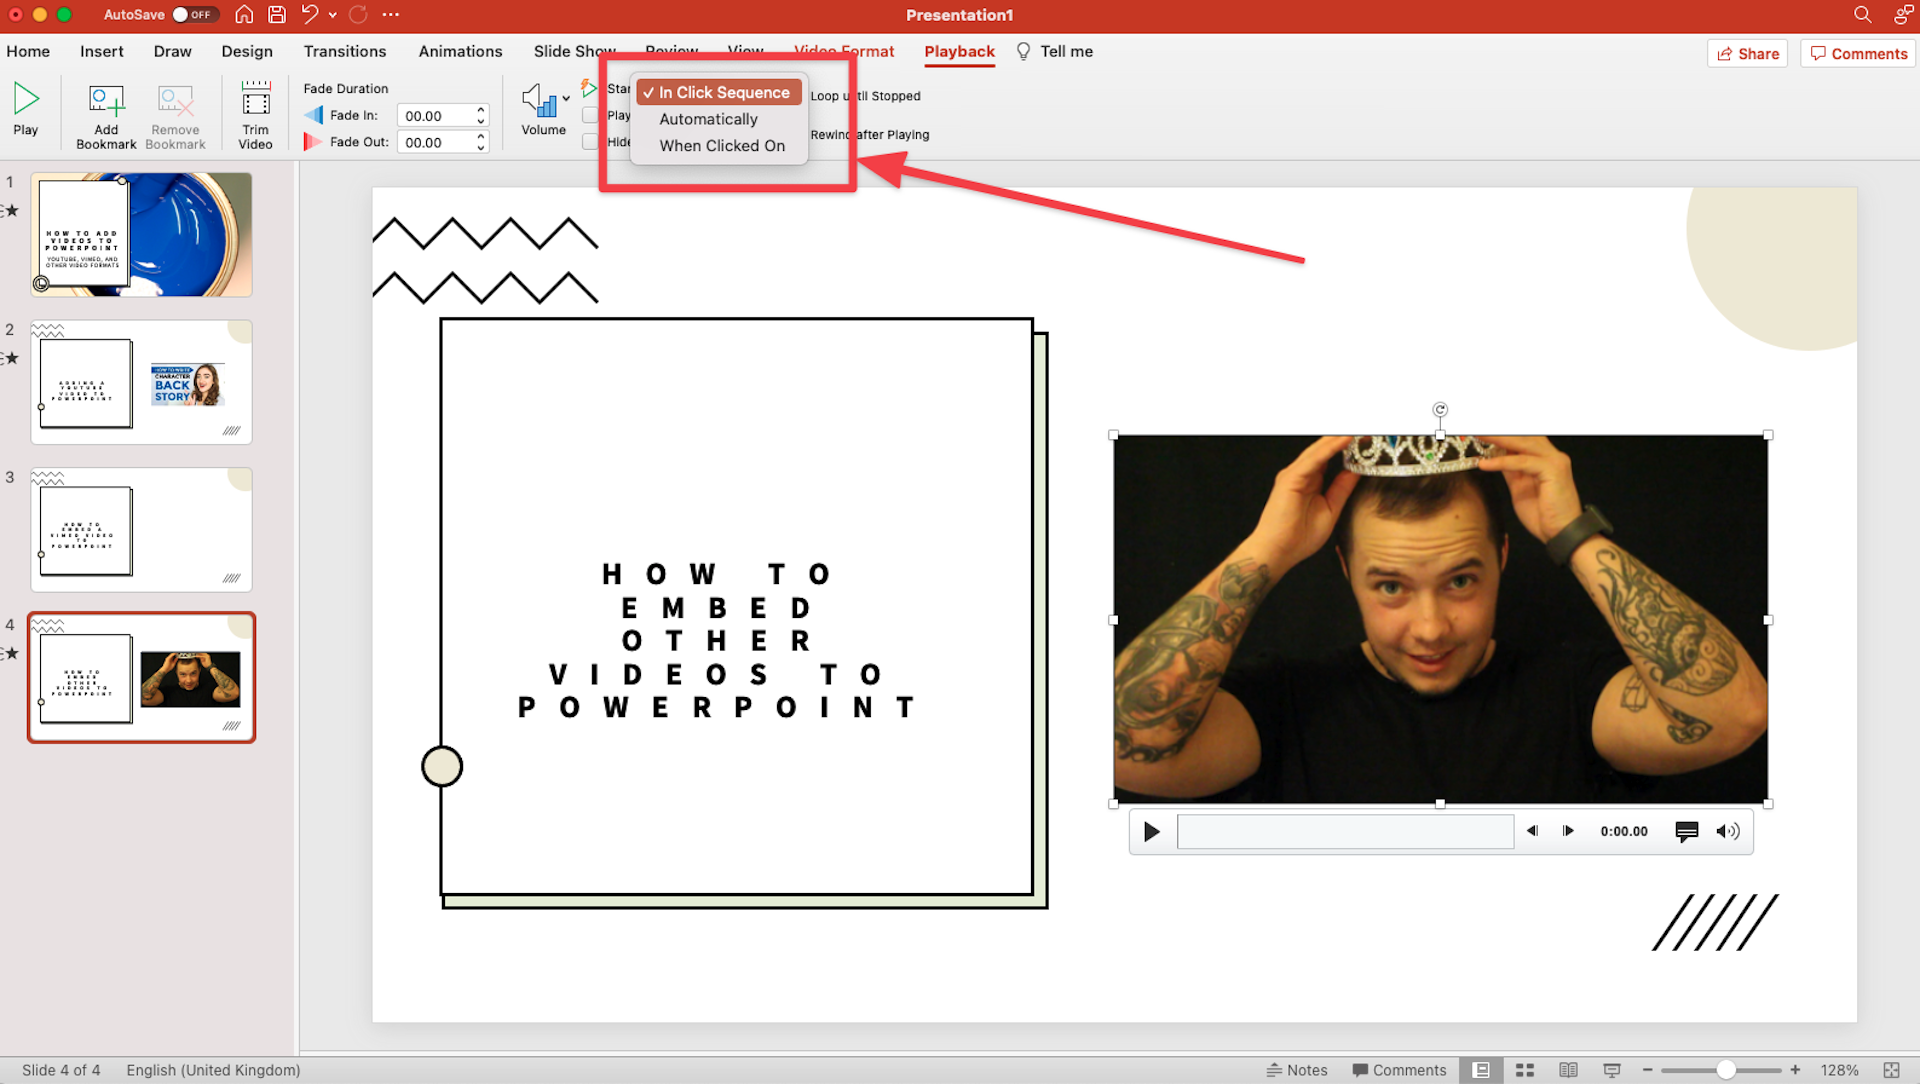Image resolution: width=1920 pixels, height=1084 pixels.
Task: Switch to Slide Sorter view icon
Action: (x=1525, y=1070)
